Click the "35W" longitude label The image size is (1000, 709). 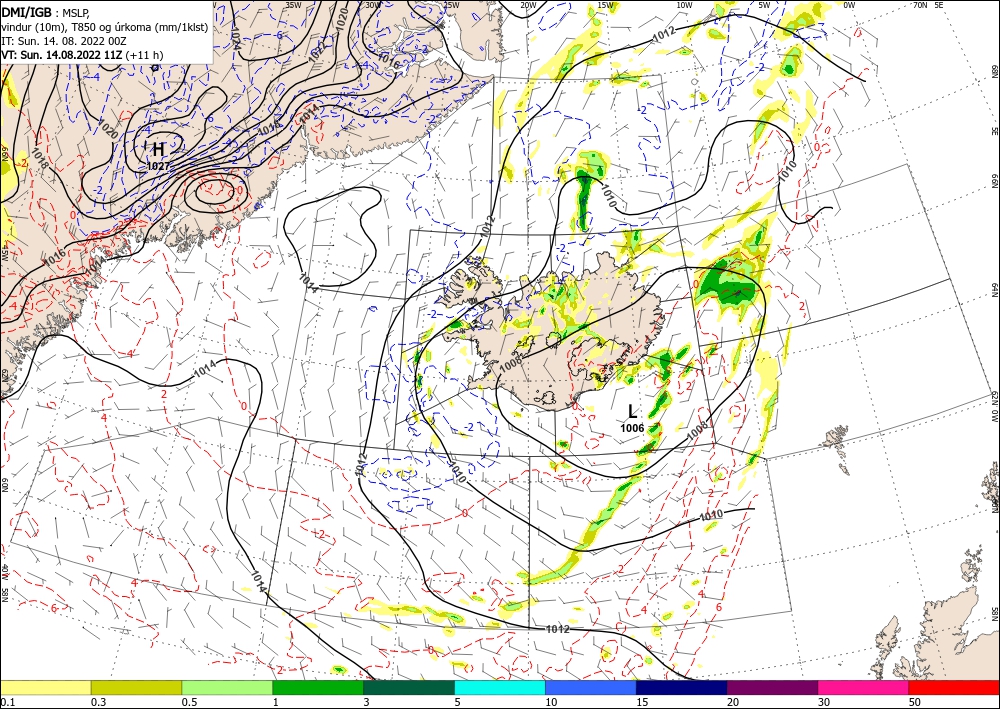click(x=293, y=4)
